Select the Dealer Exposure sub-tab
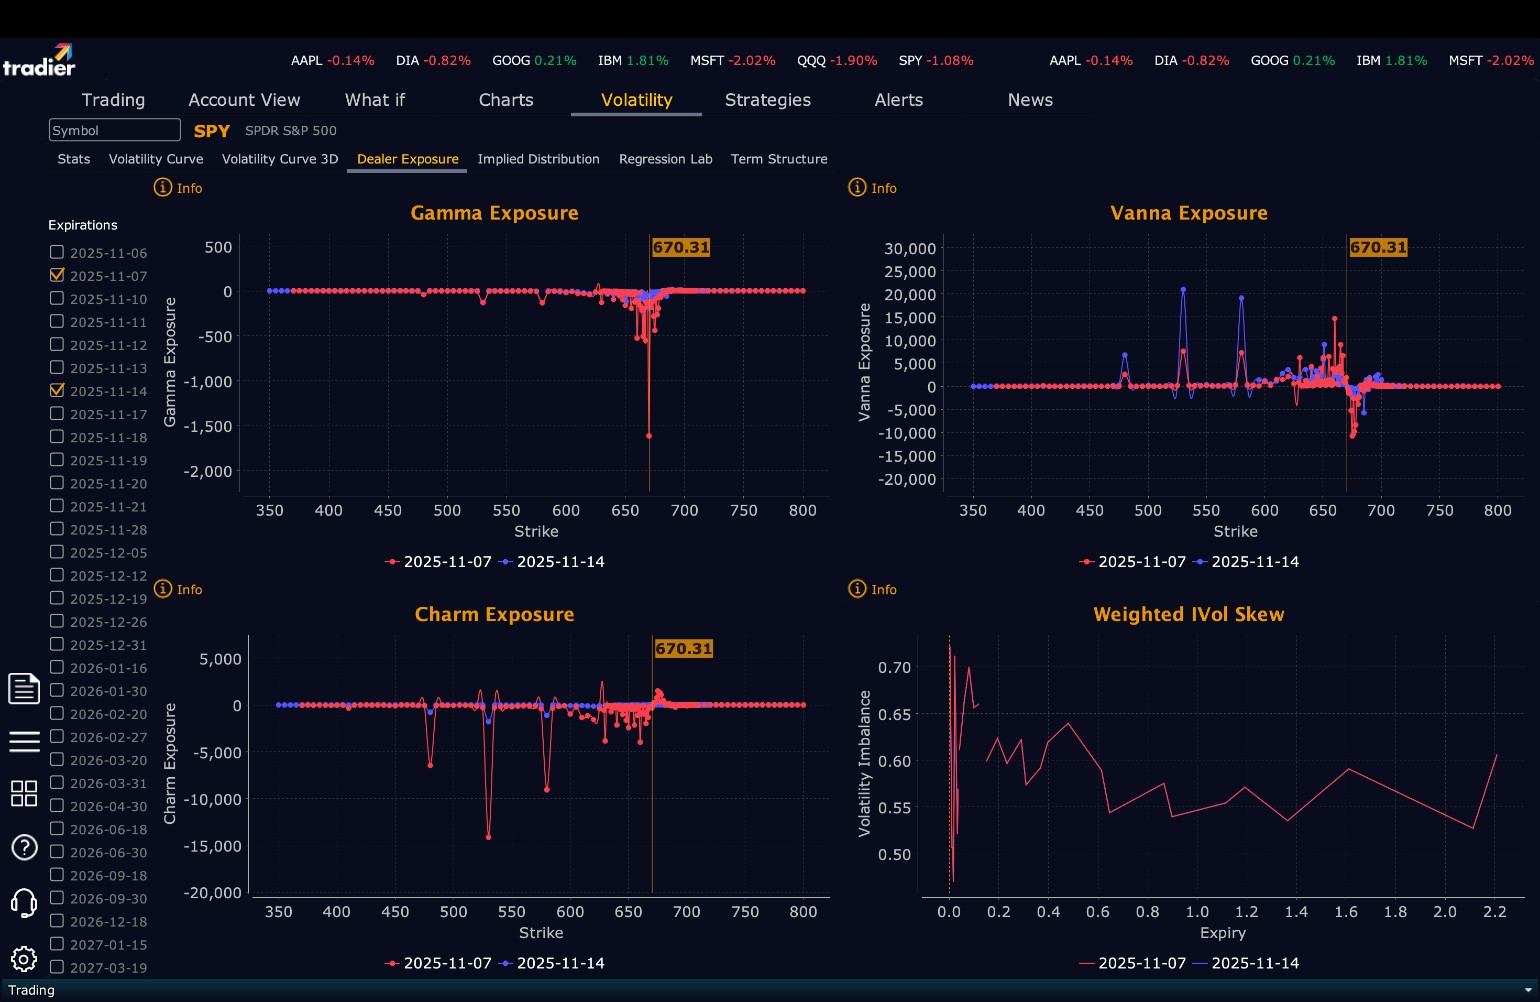This screenshot has width=1540, height=1002. click(x=408, y=159)
